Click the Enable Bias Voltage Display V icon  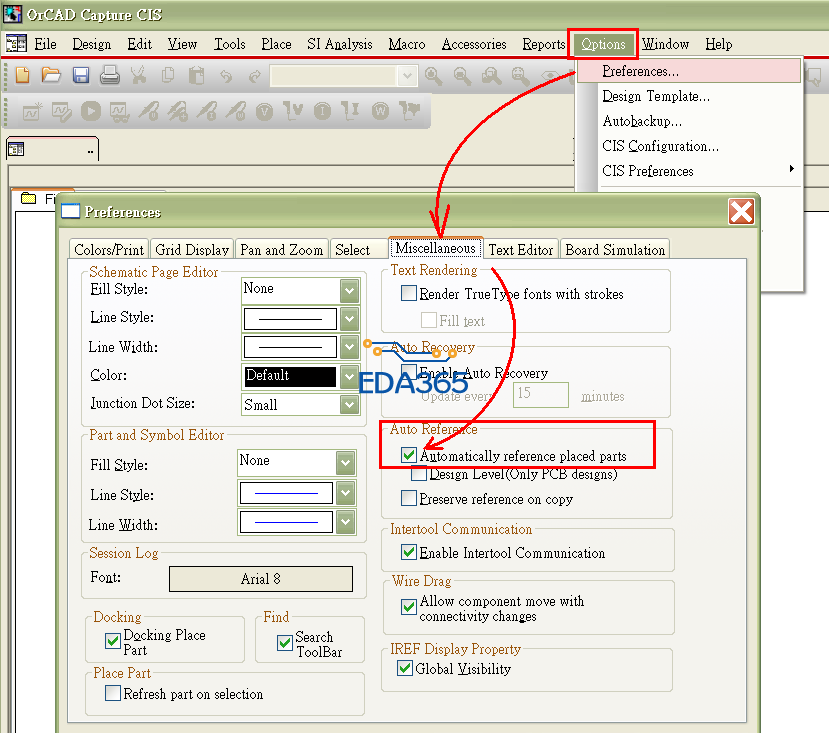click(x=264, y=112)
